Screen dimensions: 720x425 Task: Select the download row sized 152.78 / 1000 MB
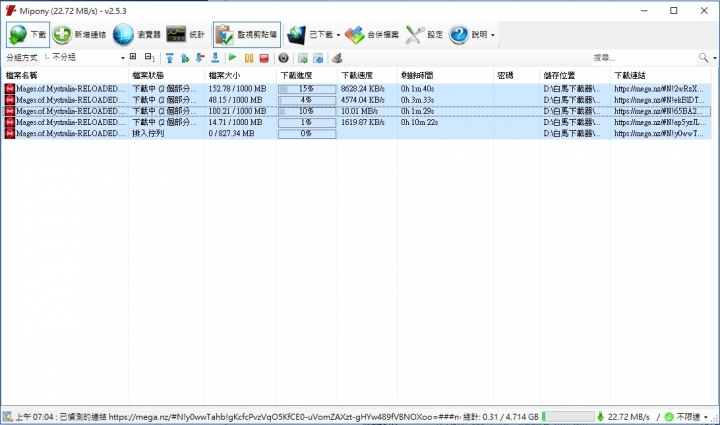[x=356, y=89]
